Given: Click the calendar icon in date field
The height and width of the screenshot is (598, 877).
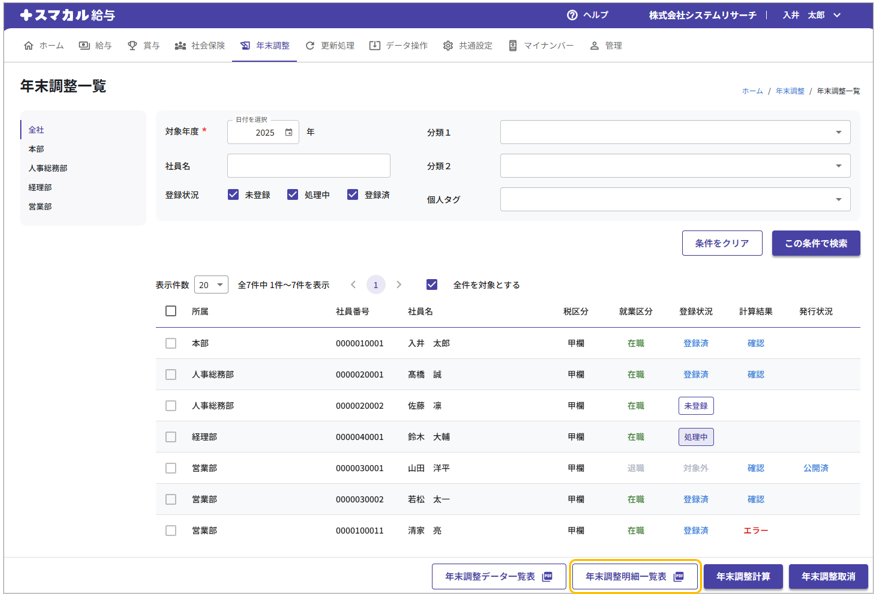Looking at the screenshot, I should tap(289, 132).
